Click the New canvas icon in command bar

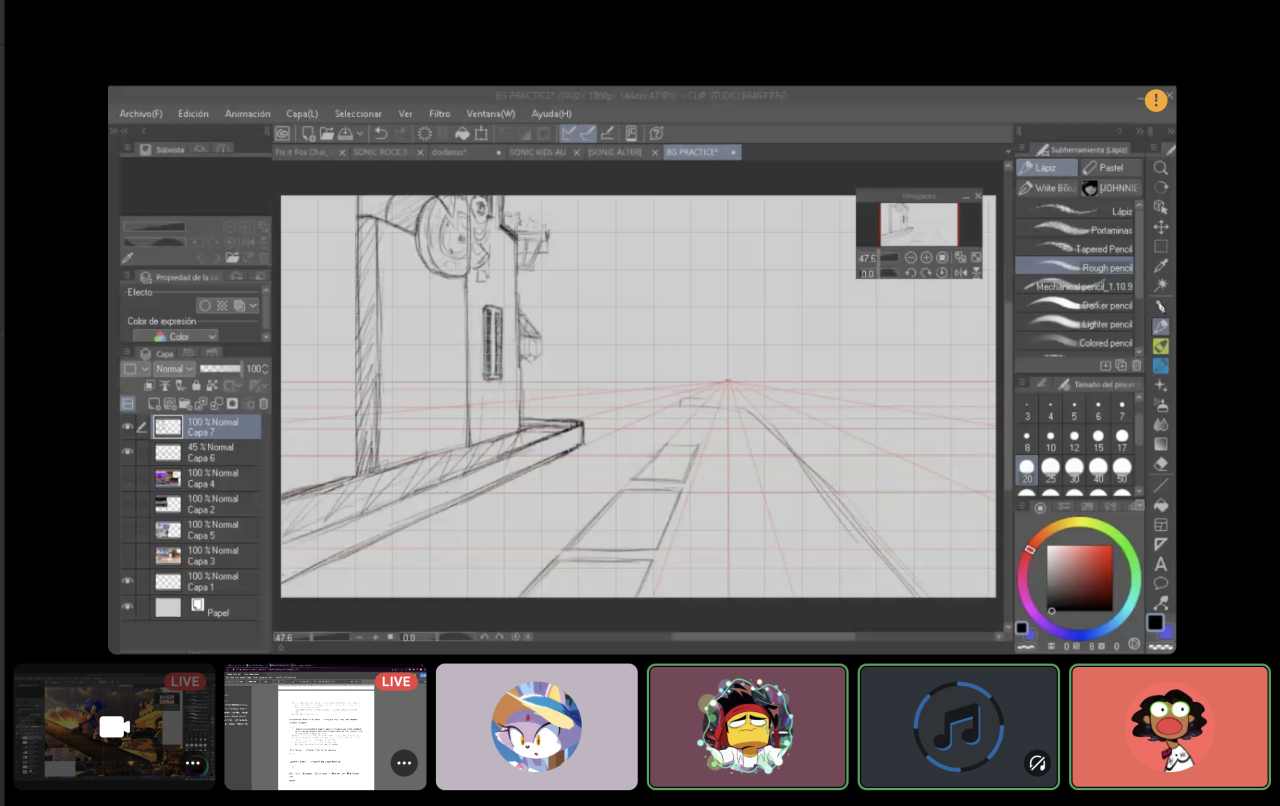click(x=308, y=133)
